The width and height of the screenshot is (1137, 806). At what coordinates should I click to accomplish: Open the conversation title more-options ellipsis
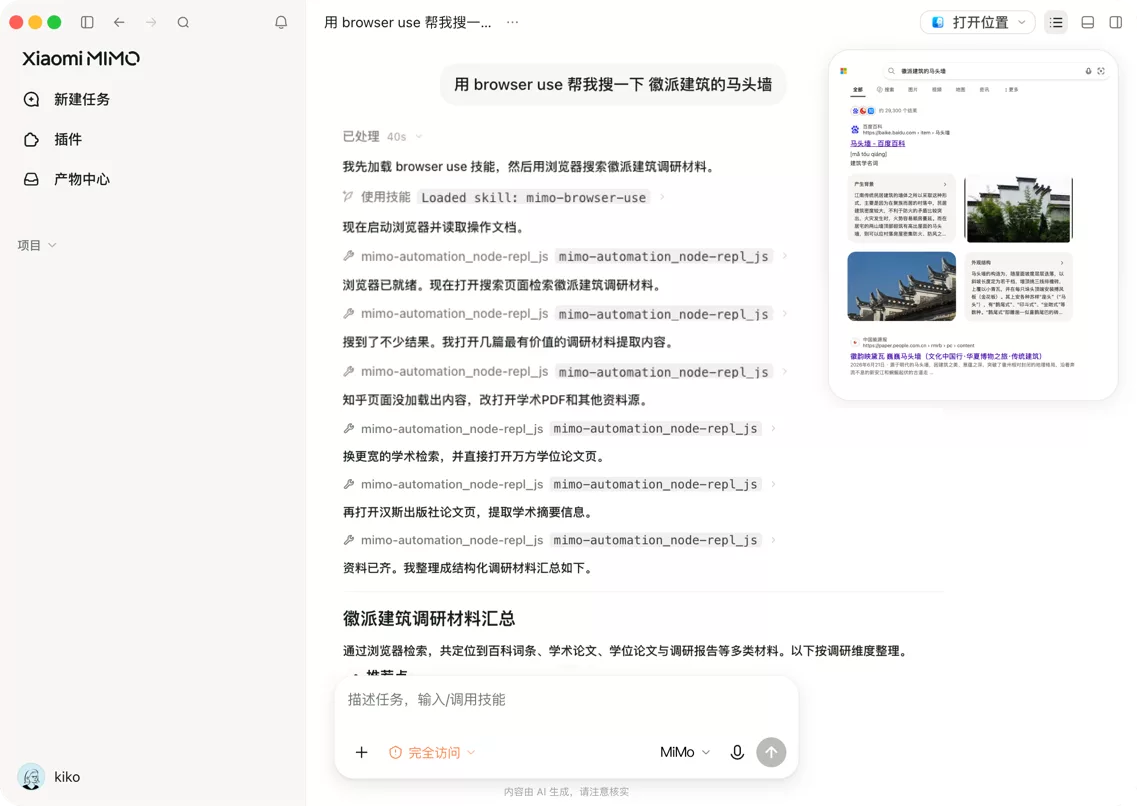pyautogui.click(x=513, y=22)
